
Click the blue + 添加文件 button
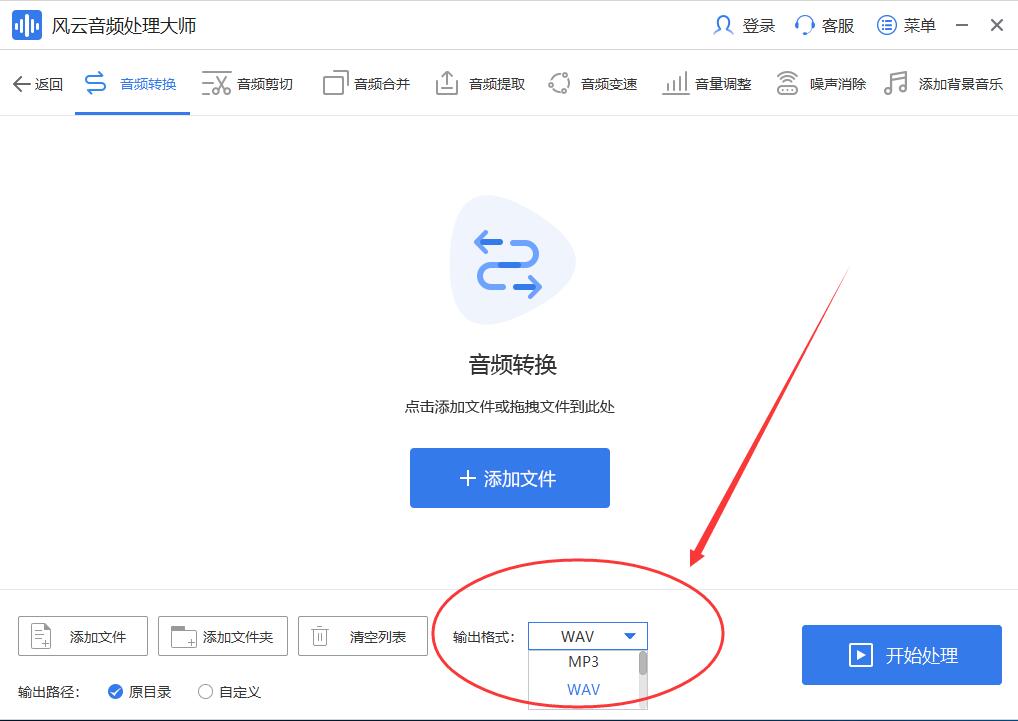click(x=510, y=478)
